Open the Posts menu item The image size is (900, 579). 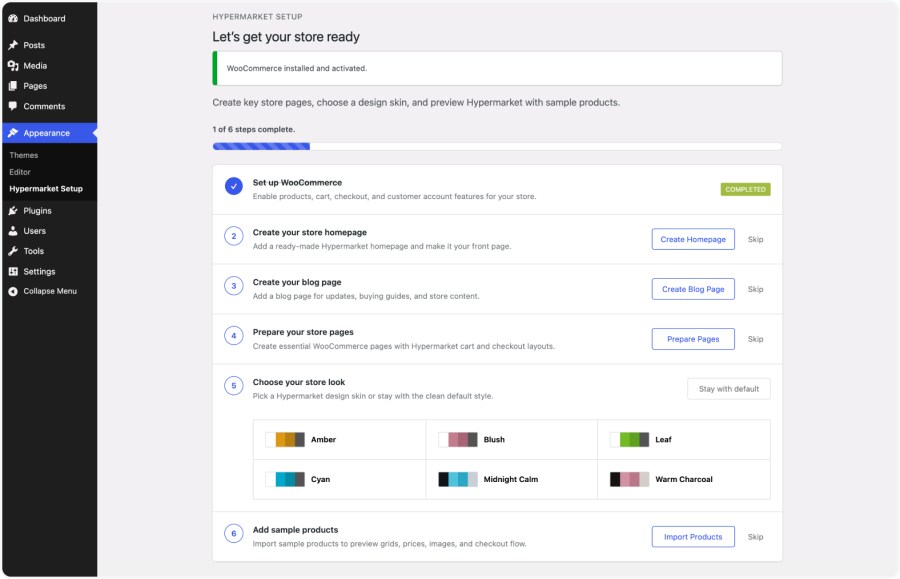(x=49, y=45)
